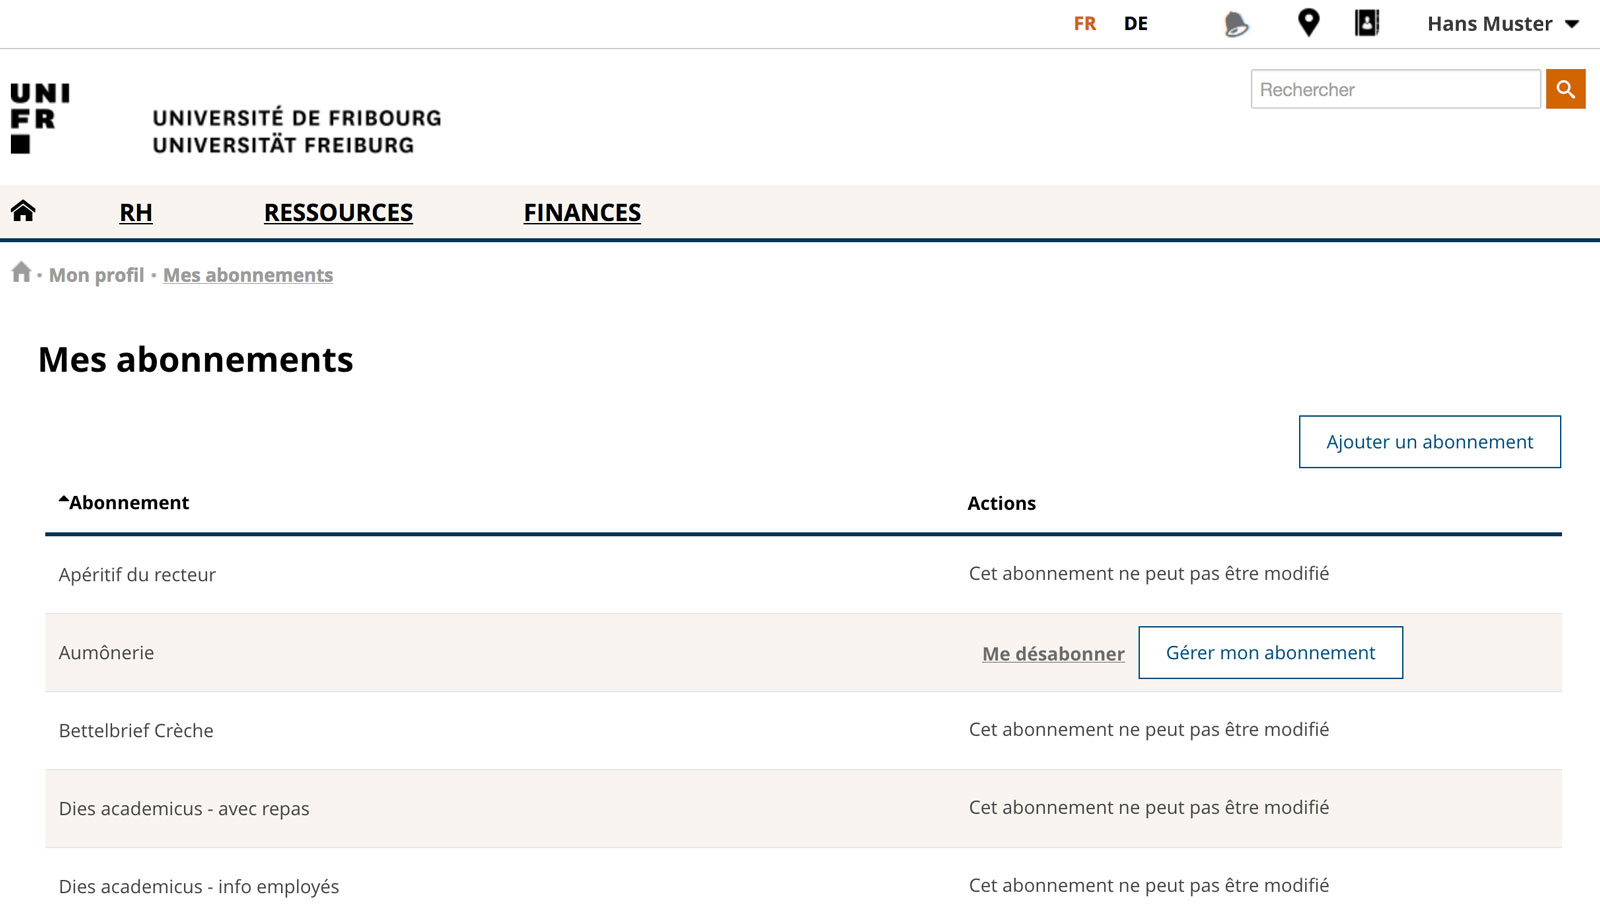Click Me désabonner link for Aumônerie
The height and width of the screenshot is (912, 1600).
click(x=1053, y=654)
